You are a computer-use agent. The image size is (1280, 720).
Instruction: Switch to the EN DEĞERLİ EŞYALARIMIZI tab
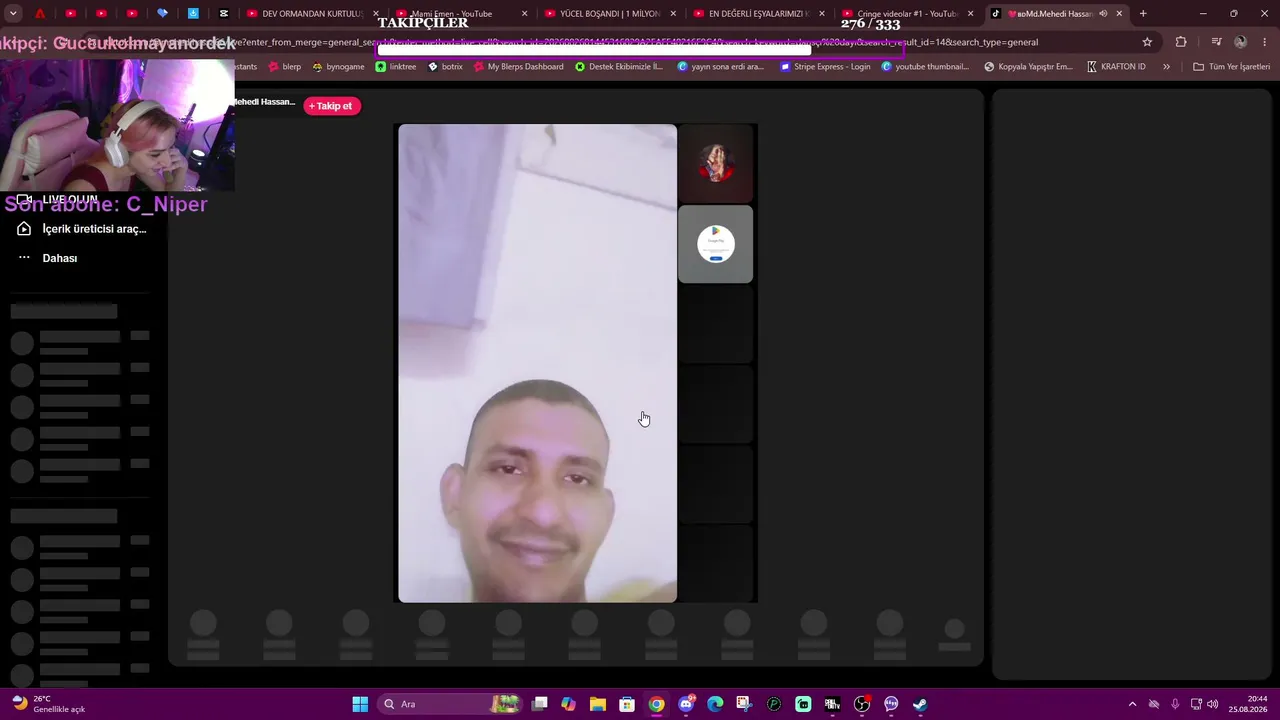[757, 14]
